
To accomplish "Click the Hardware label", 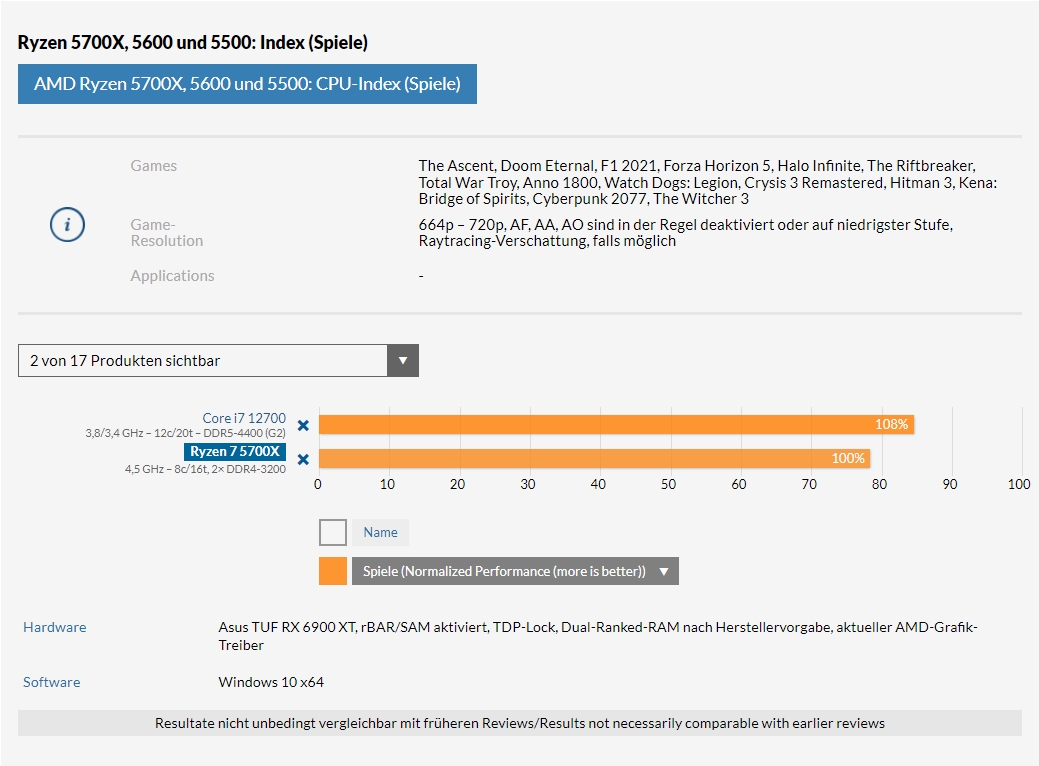I will (x=54, y=628).
